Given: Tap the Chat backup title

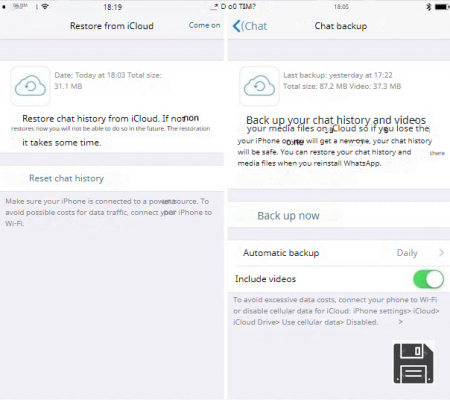Looking at the screenshot, I should pos(341,26).
